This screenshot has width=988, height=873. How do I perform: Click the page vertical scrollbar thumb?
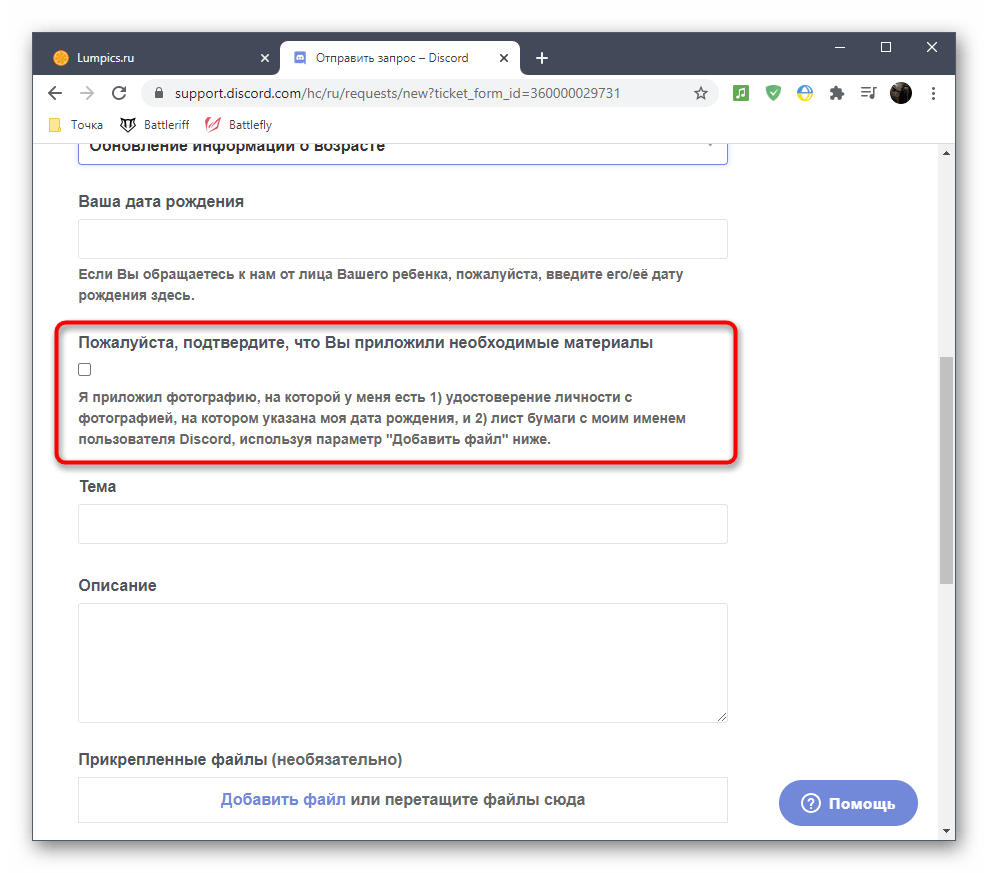pos(946,470)
